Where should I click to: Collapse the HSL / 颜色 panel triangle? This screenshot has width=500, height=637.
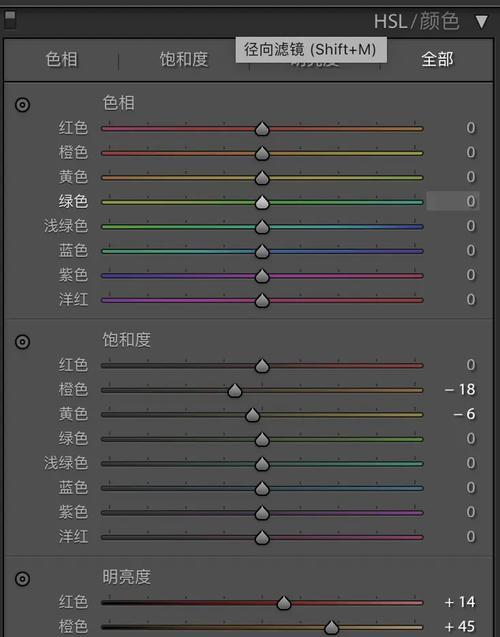coord(481,22)
